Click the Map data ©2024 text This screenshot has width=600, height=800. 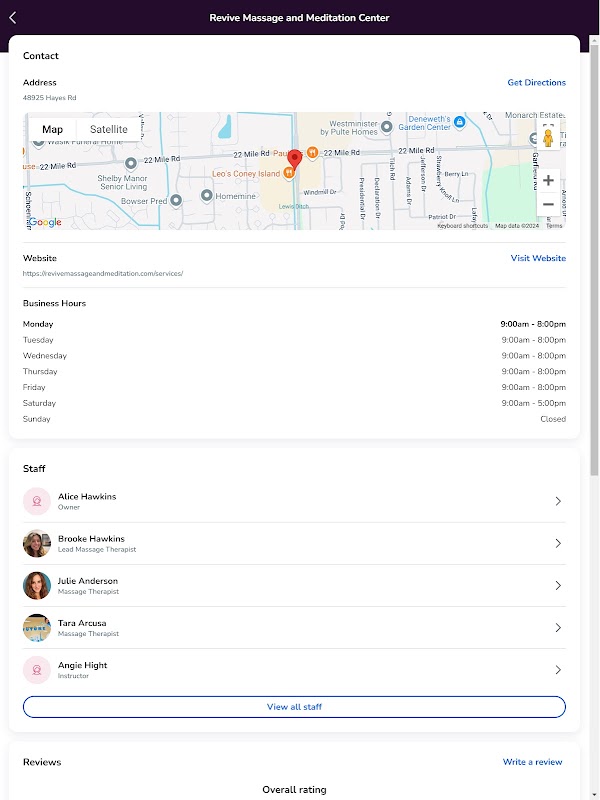tap(517, 226)
